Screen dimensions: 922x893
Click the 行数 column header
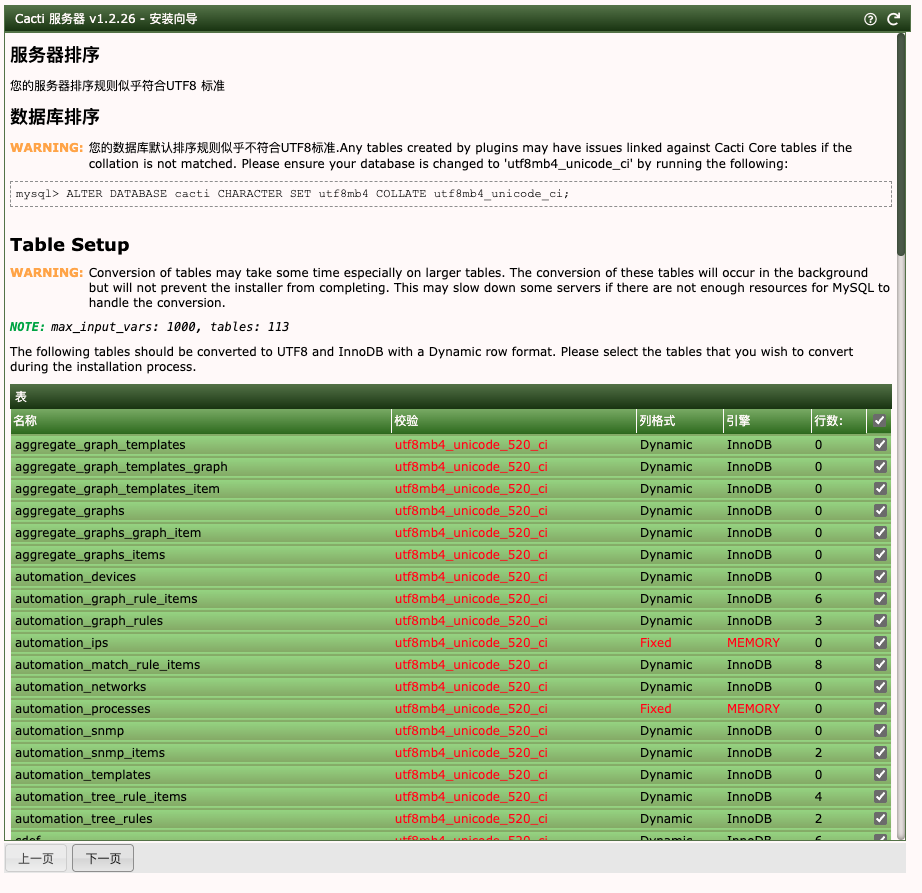point(838,421)
